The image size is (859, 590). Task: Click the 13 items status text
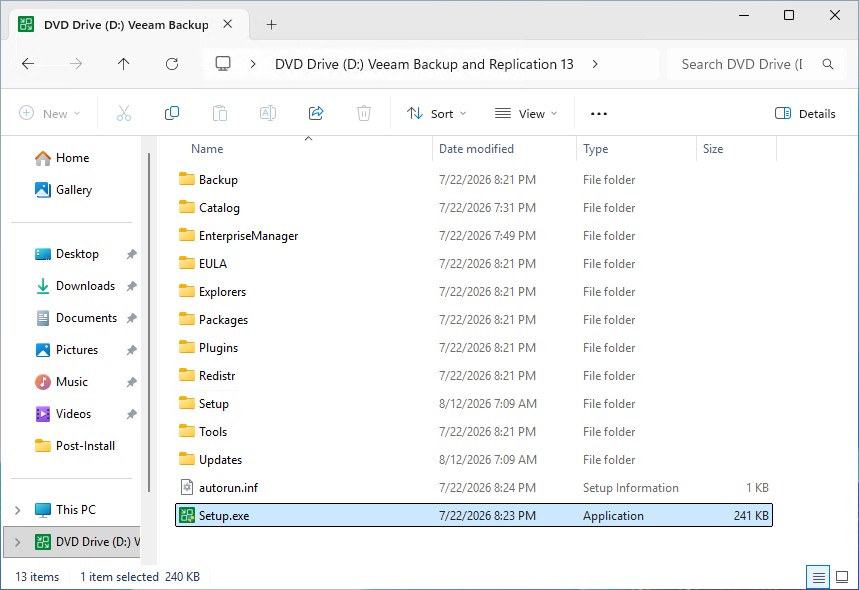[x=37, y=577]
